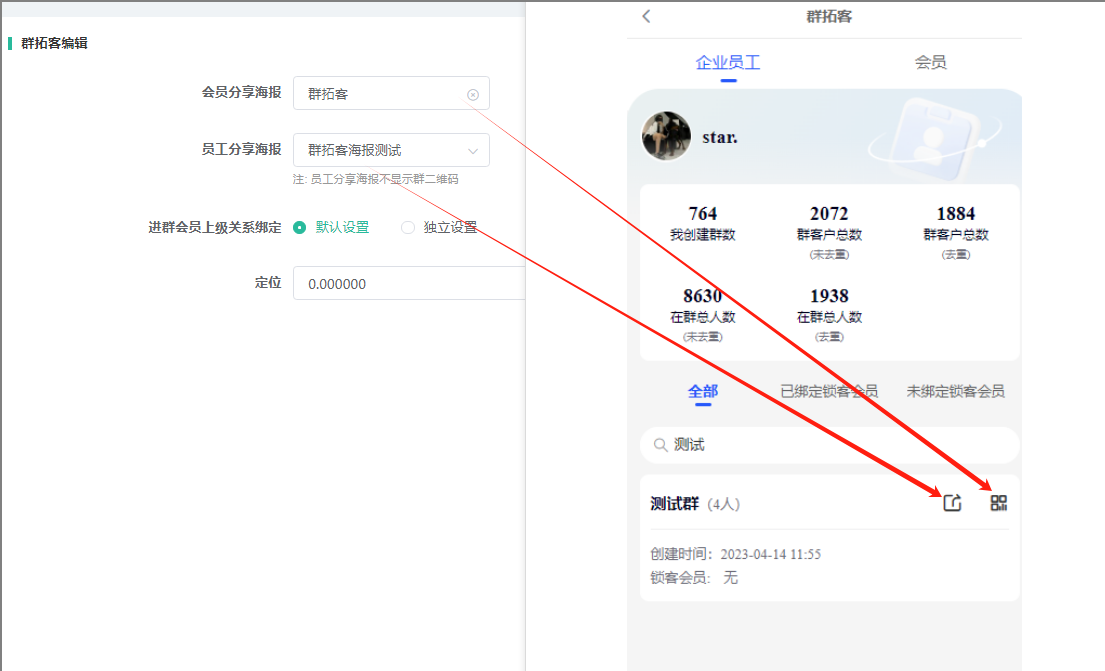
Task: Choose the 独立设置 radio option
Action: [x=408, y=227]
